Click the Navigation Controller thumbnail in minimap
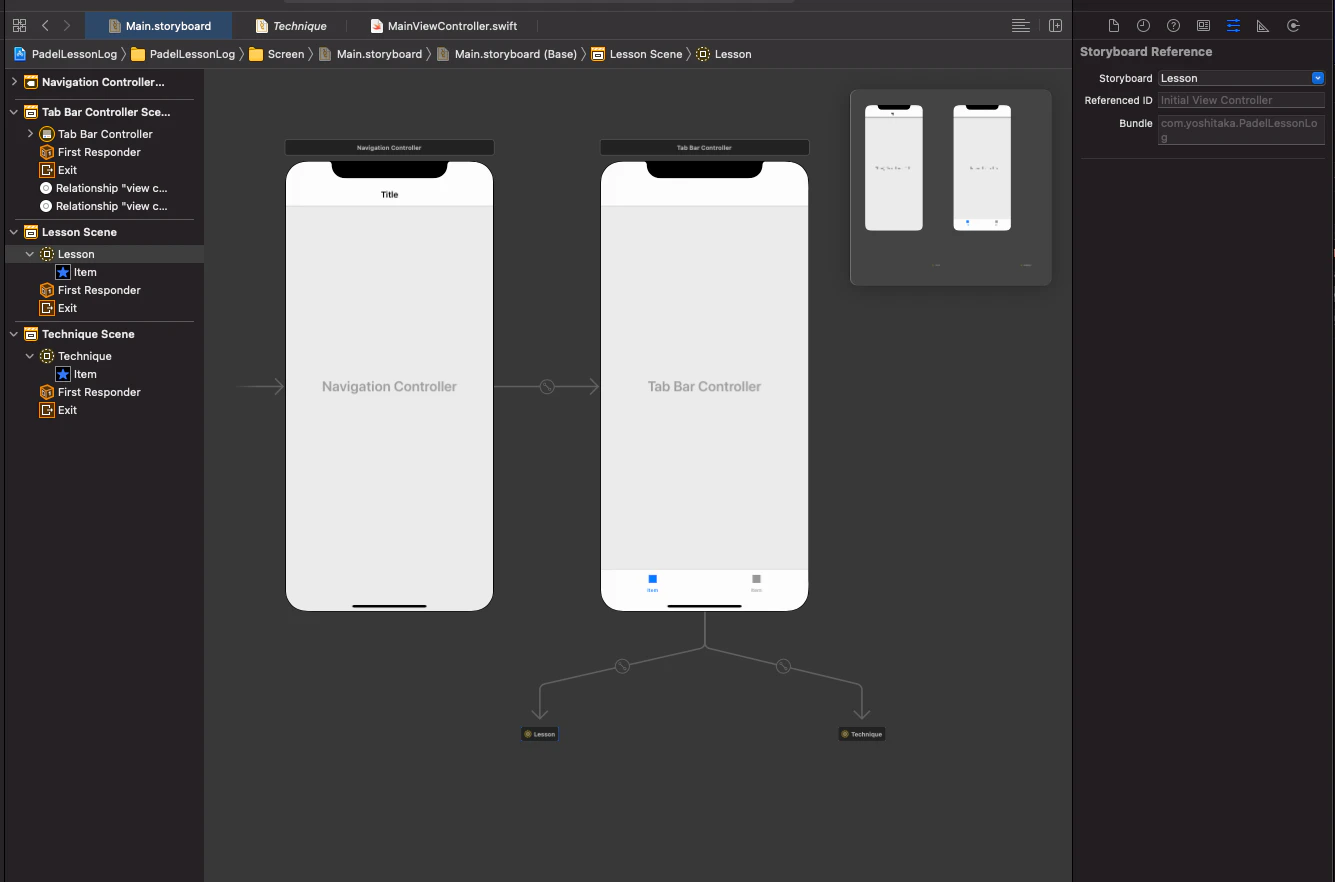Screen dimensions: 1335x882 [x=894, y=168]
